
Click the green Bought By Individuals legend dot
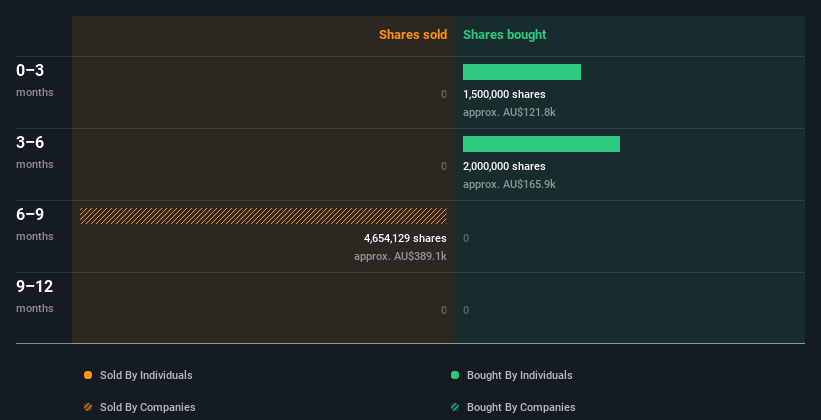click(455, 375)
